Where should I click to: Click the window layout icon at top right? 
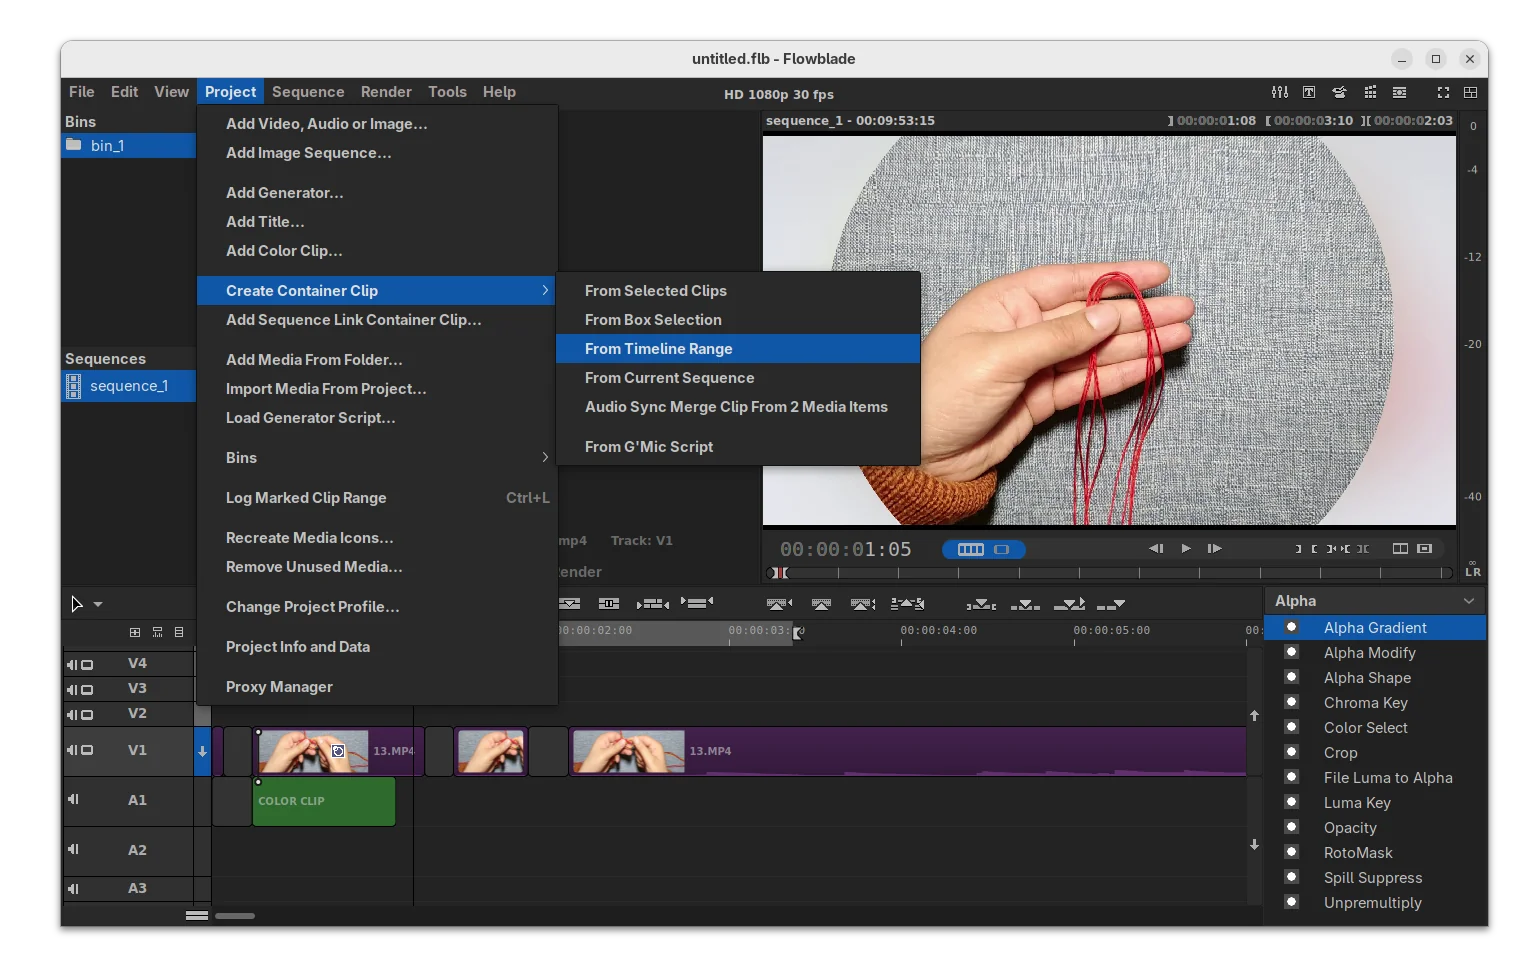[x=1470, y=92]
